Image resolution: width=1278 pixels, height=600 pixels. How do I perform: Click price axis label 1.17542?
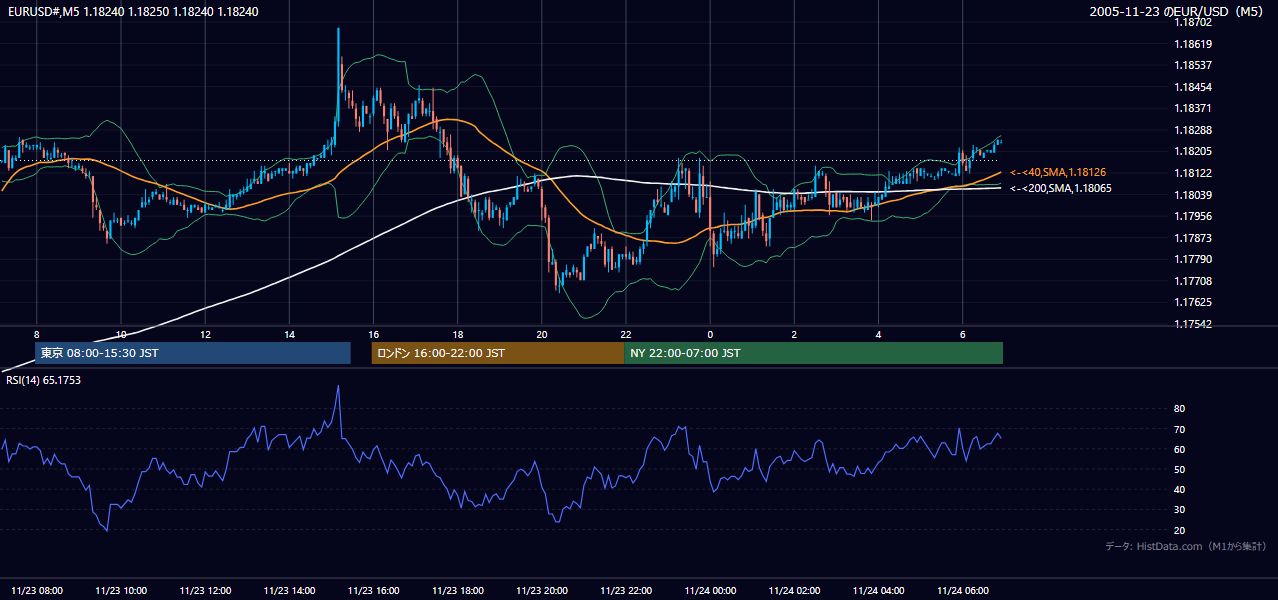tap(1193, 324)
